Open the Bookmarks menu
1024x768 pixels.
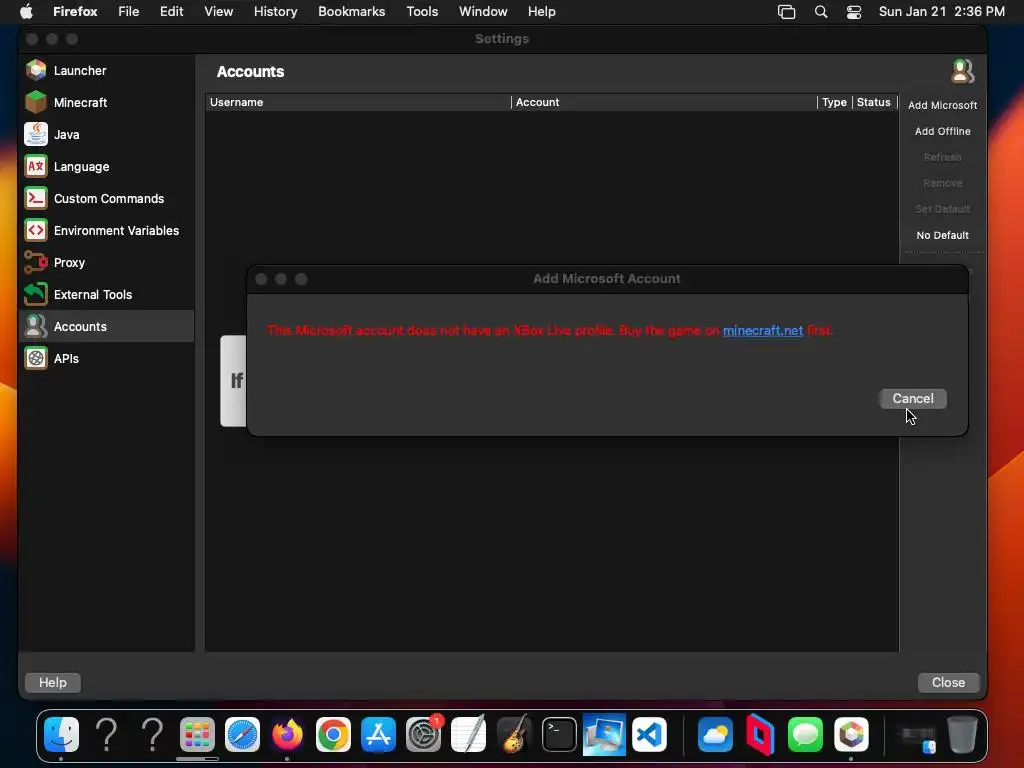(351, 12)
